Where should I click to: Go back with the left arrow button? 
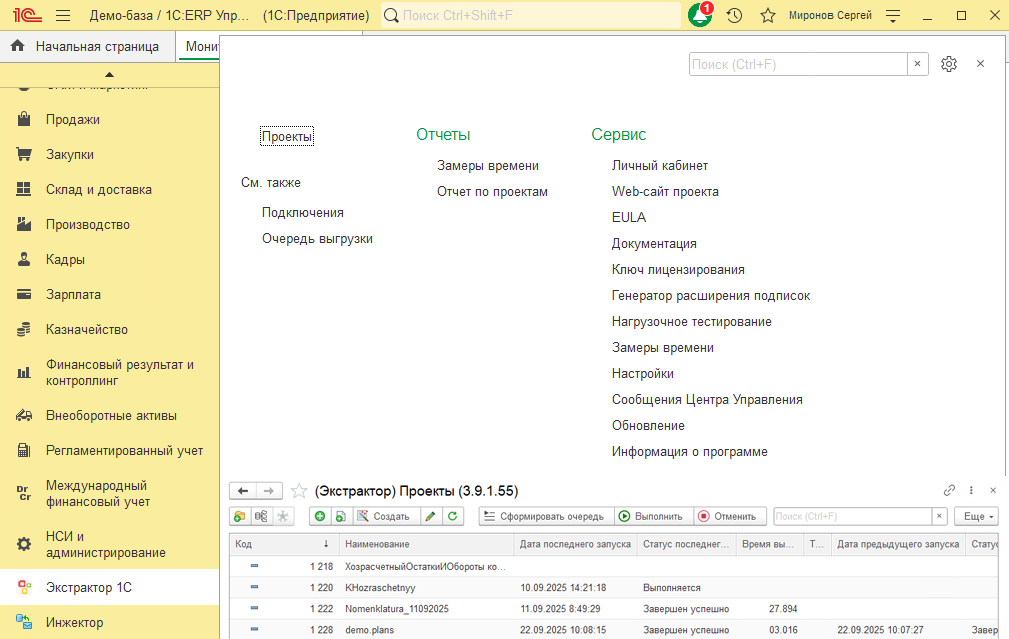[x=243, y=491]
